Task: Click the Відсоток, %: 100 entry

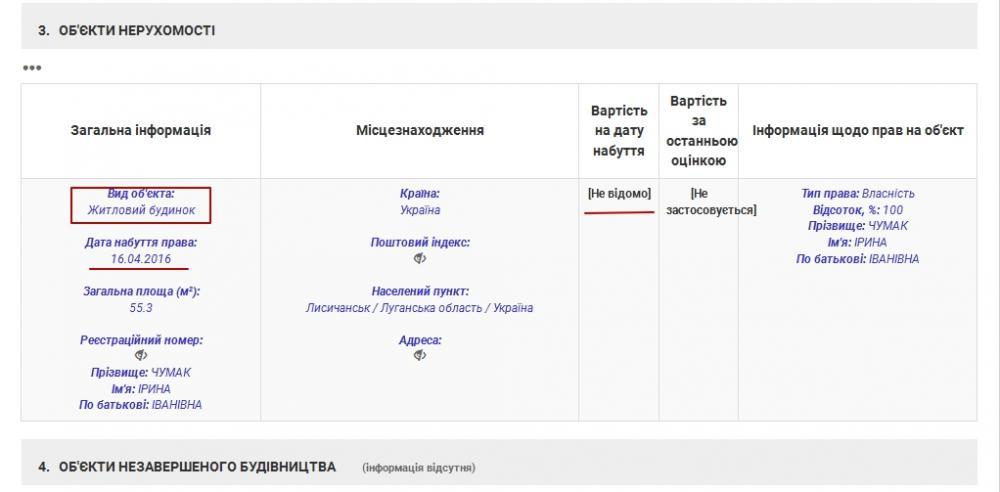Action: pyautogui.click(x=858, y=210)
